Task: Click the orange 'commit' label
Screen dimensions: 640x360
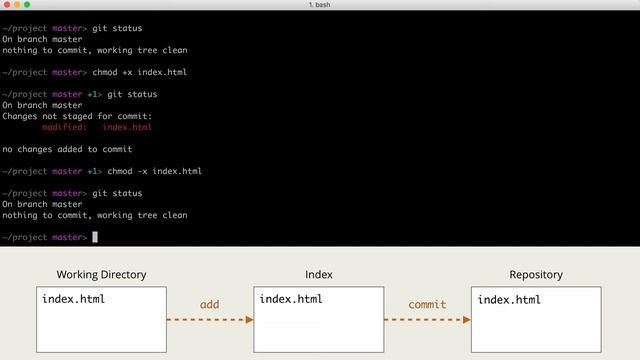Action: click(427, 304)
